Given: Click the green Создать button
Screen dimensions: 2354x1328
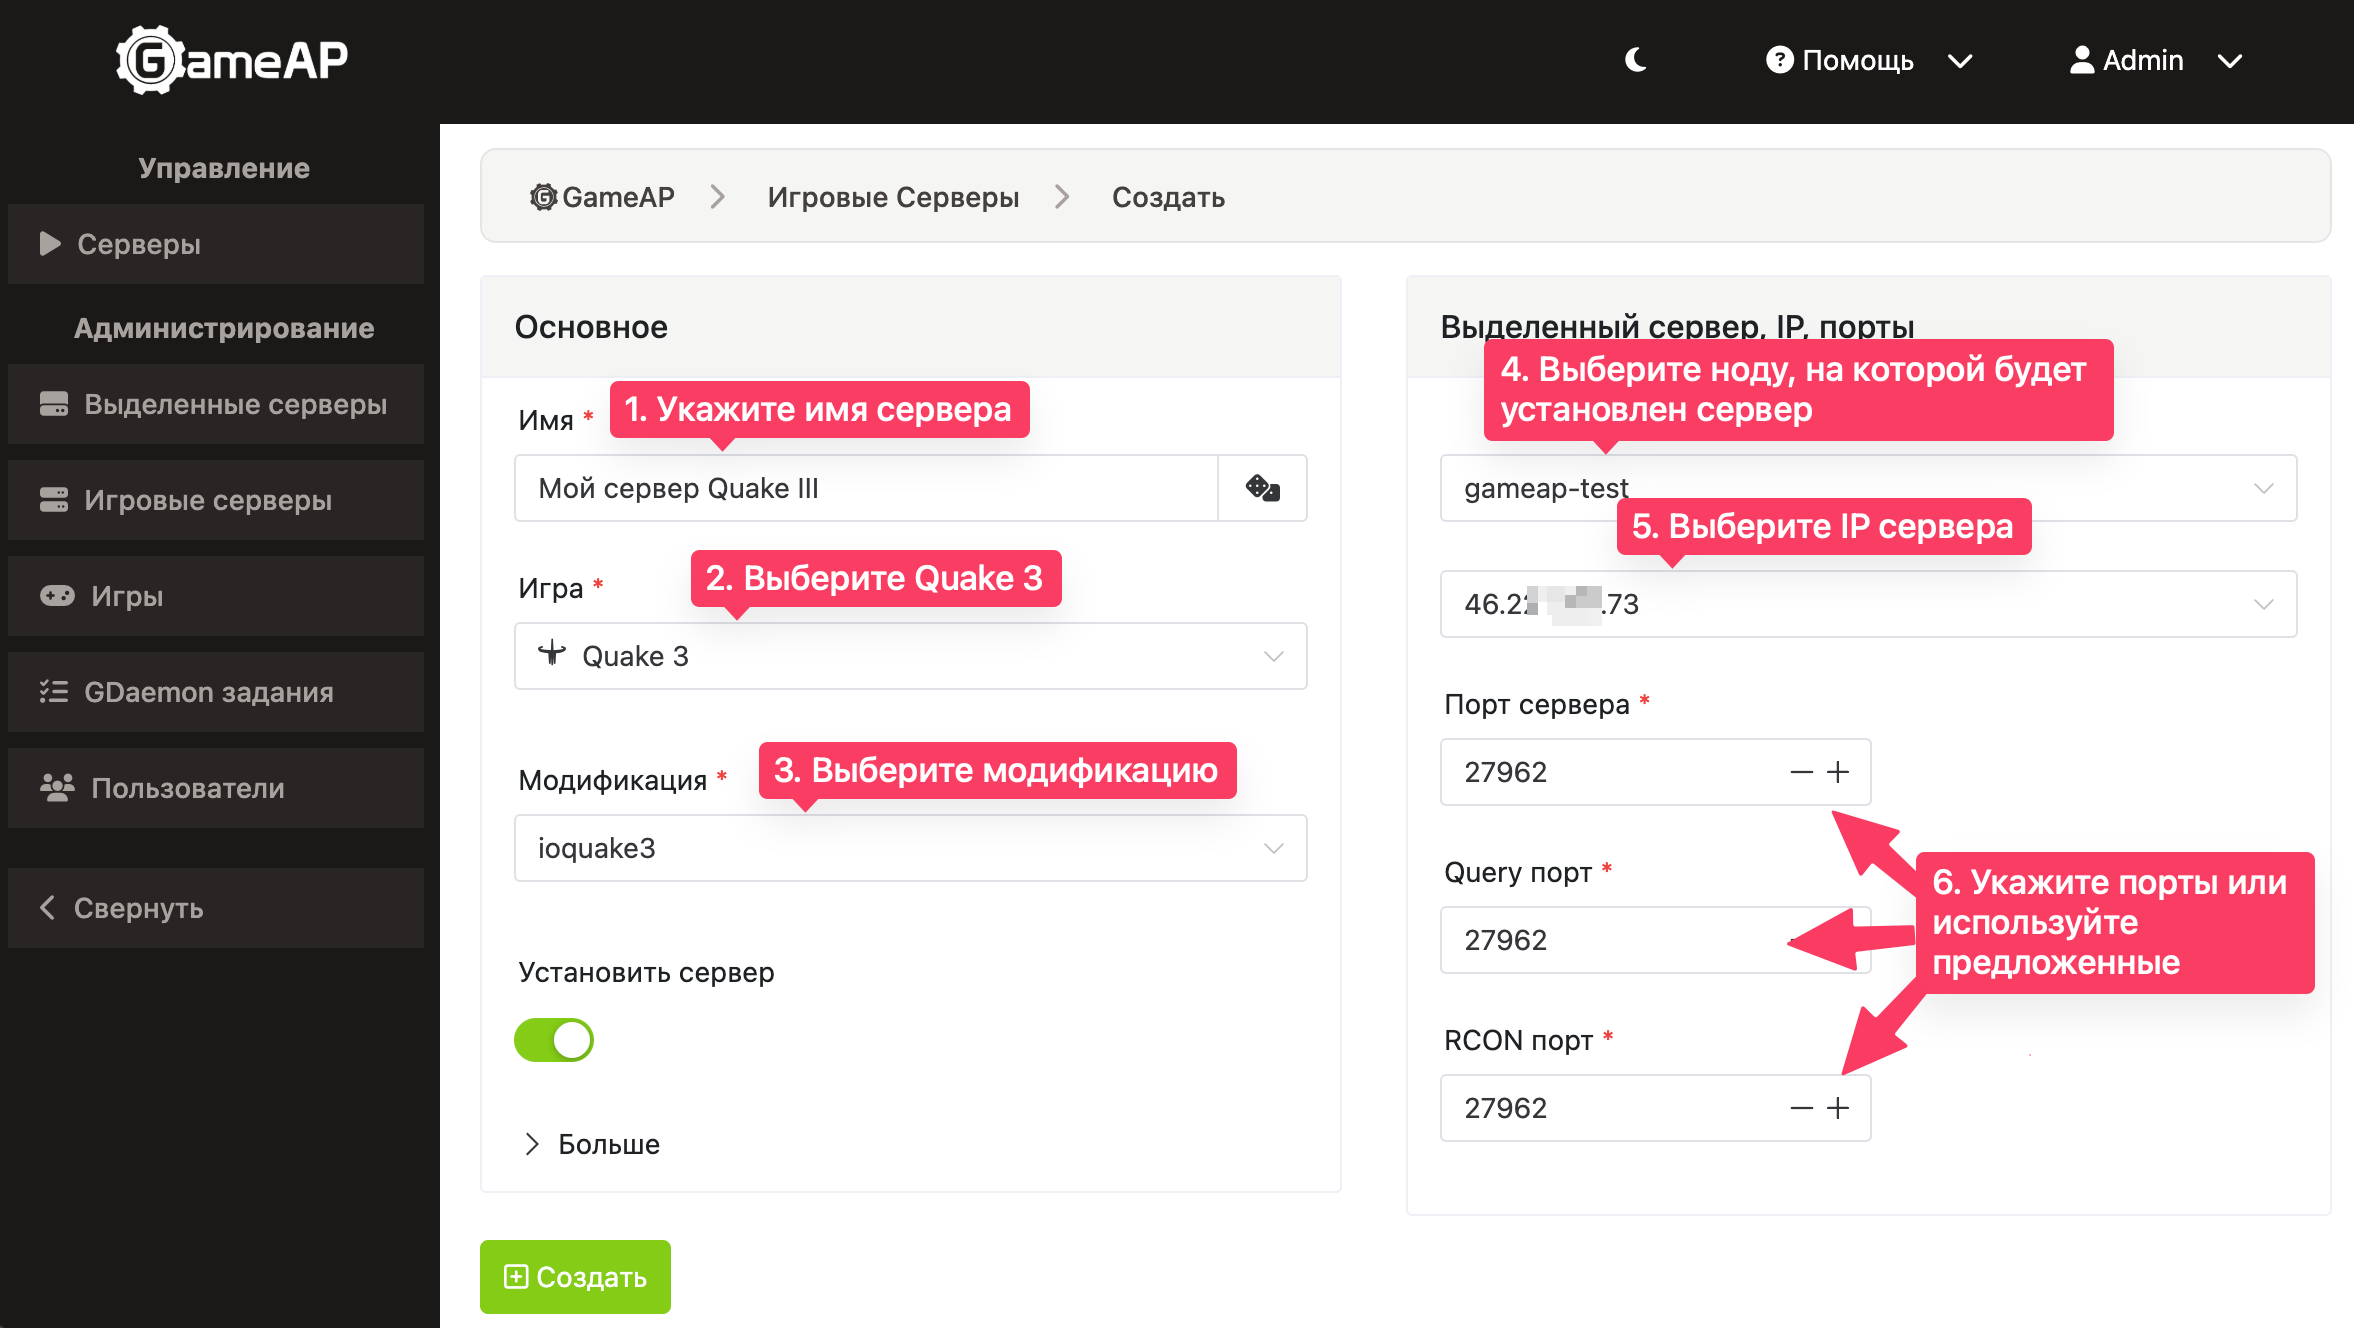Looking at the screenshot, I should click(575, 1277).
